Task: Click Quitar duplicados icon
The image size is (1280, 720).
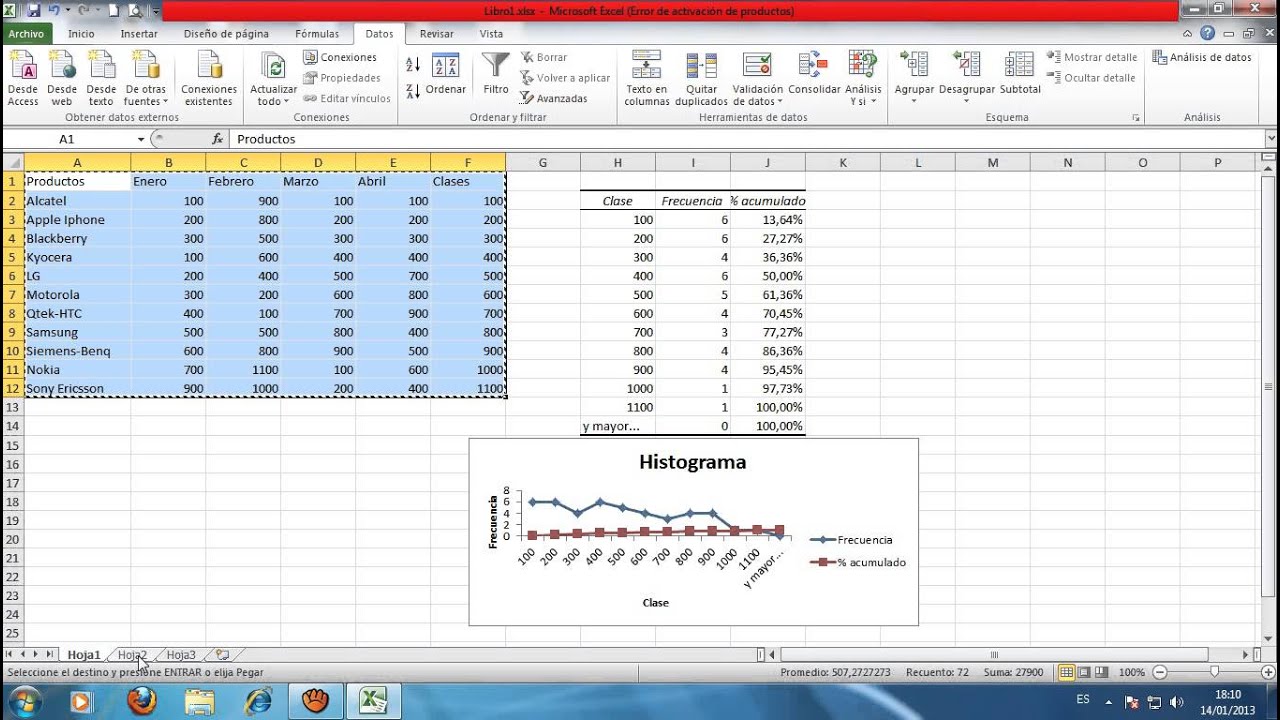Action: pyautogui.click(x=701, y=66)
